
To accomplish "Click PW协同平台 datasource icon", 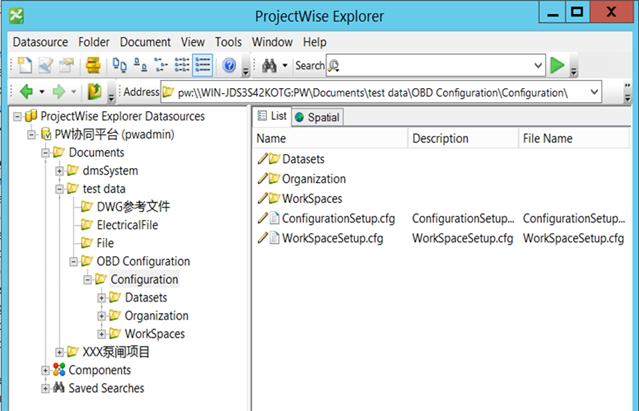I will (x=46, y=134).
